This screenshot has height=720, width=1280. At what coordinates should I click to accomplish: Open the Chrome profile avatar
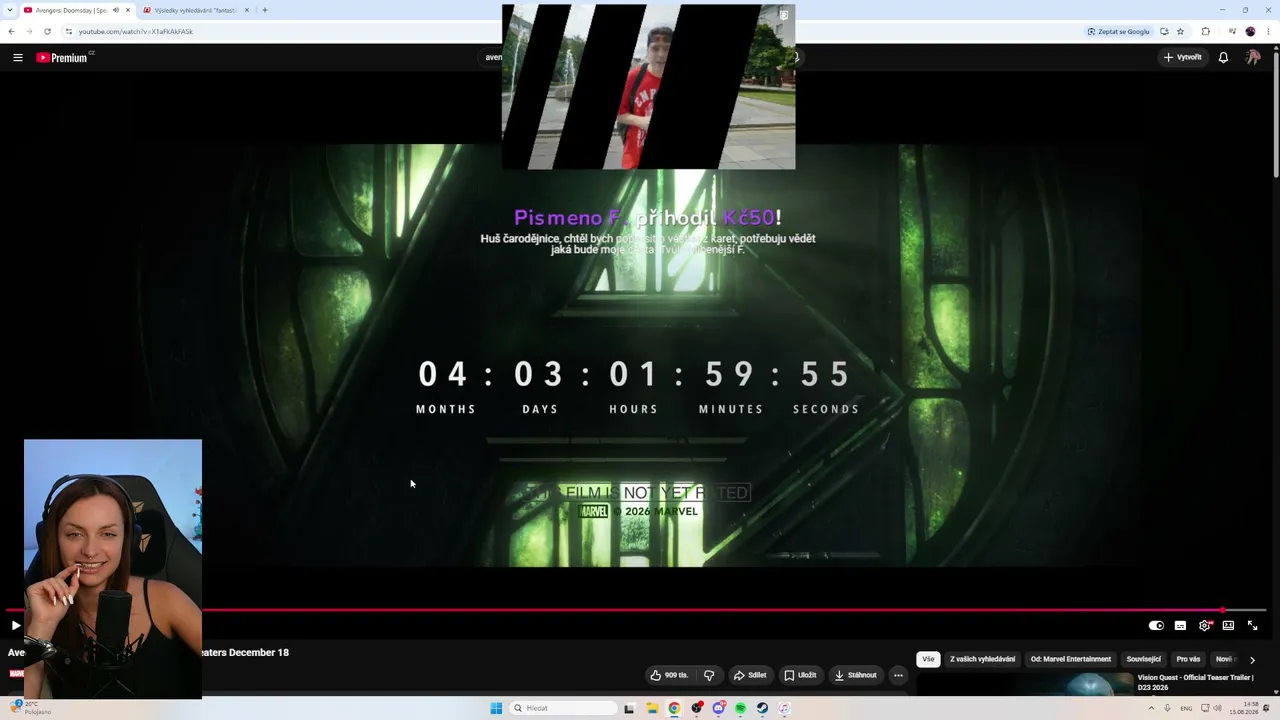[x=1250, y=31]
